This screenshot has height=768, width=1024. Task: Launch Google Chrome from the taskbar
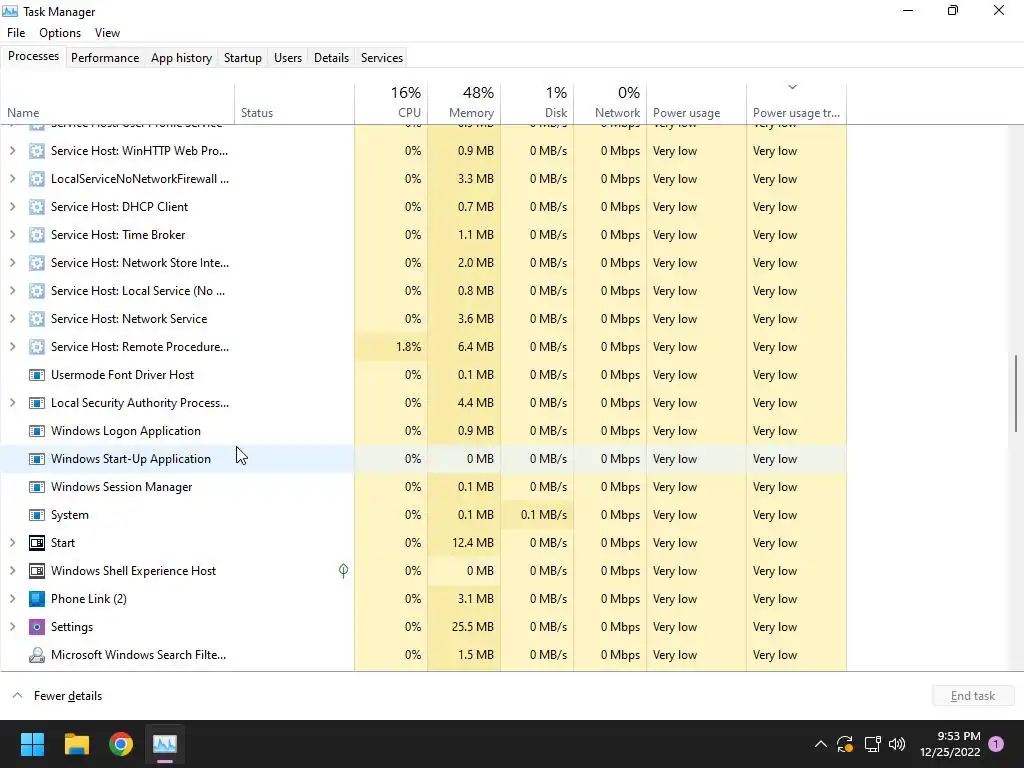[121, 744]
